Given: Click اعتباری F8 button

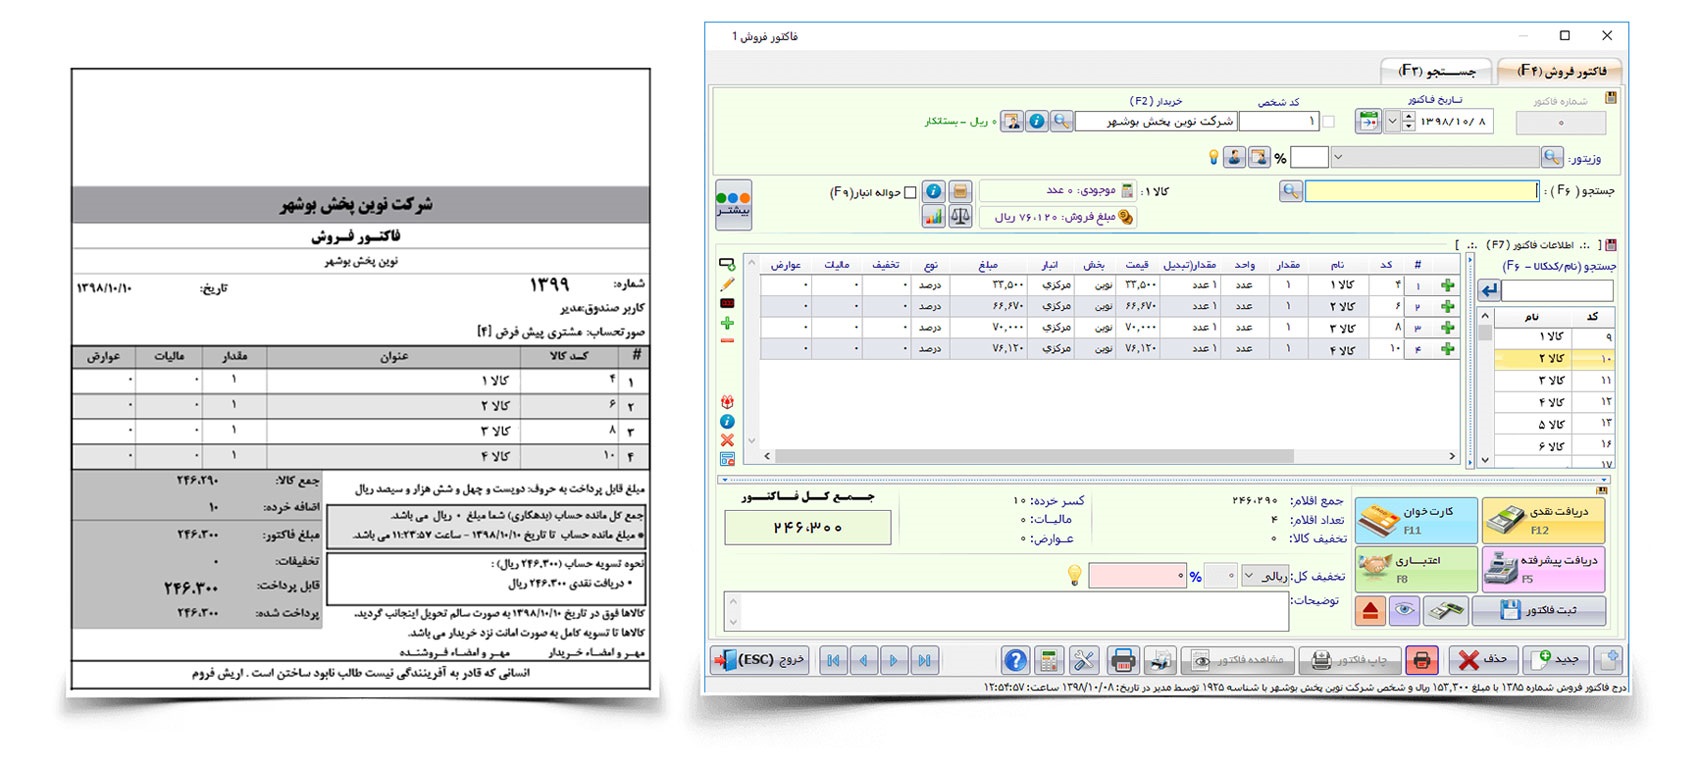Looking at the screenshot, I should [x=1416, y=569].
